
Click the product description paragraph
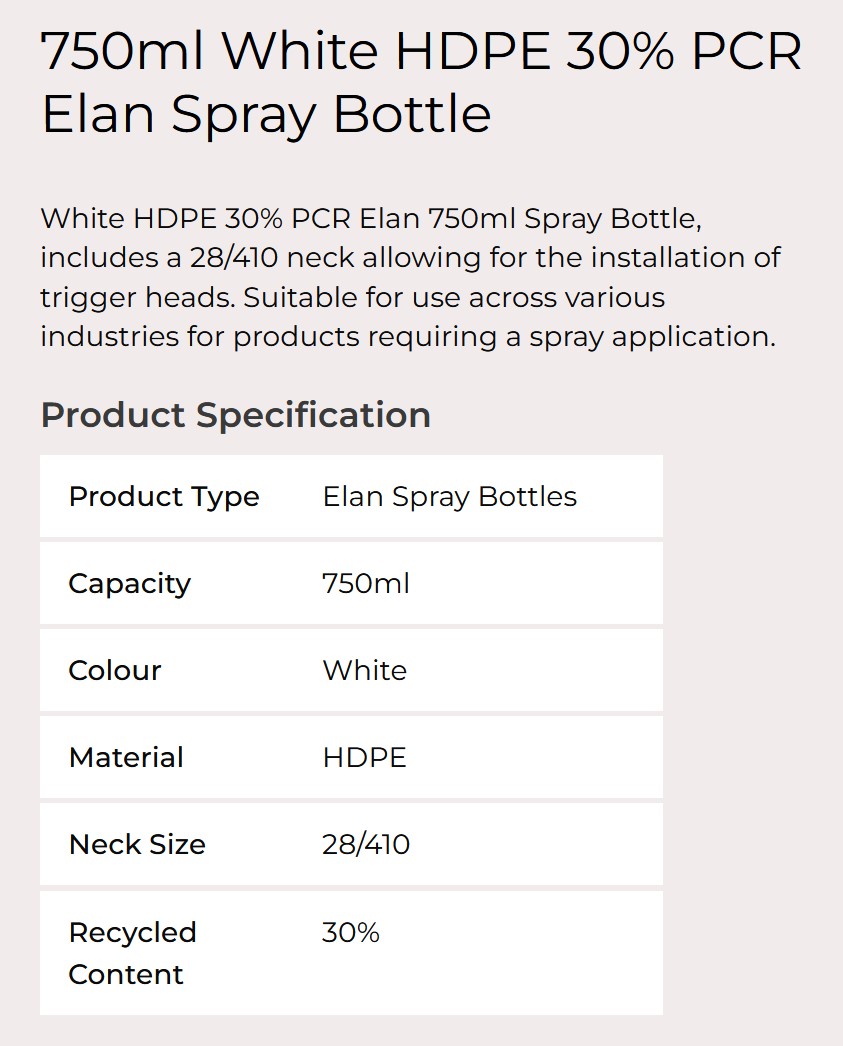[410, 278]
